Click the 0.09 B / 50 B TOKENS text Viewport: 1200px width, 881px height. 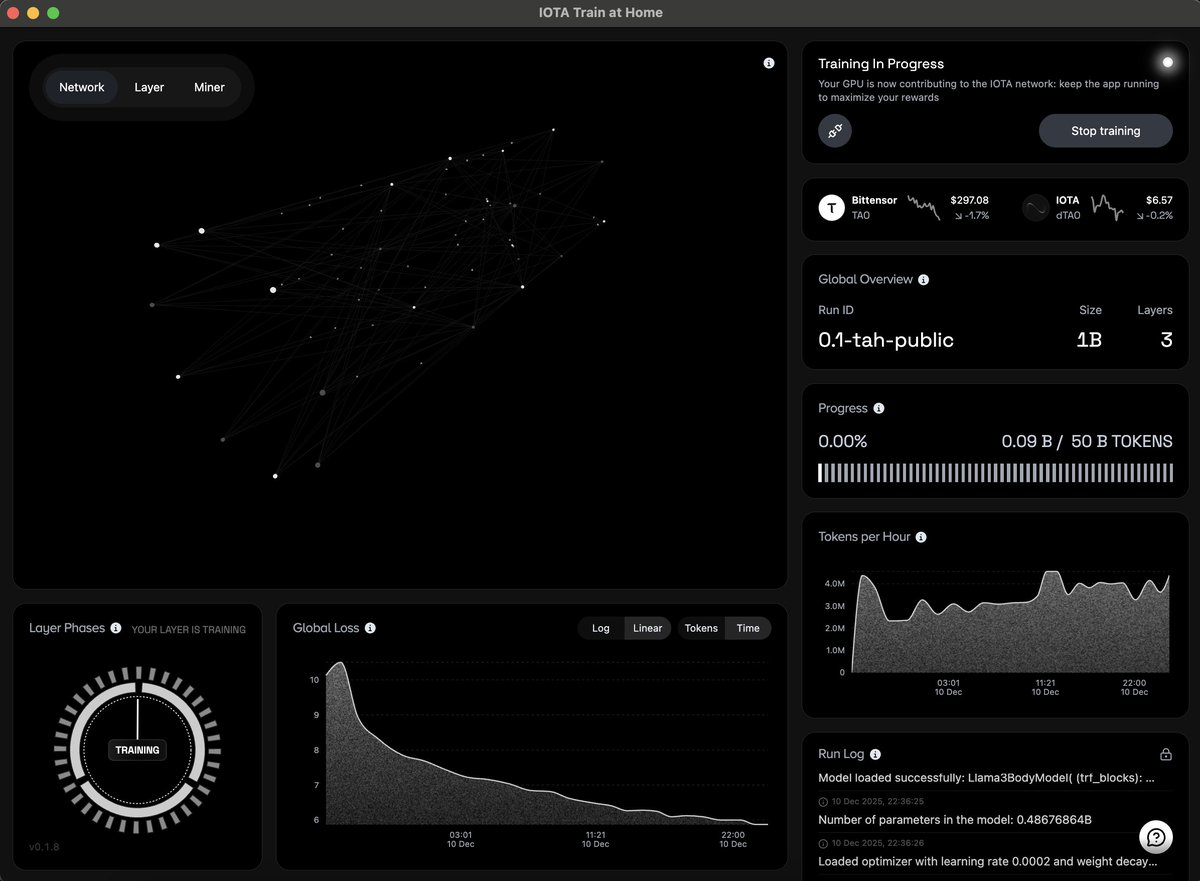[x=1087, y=441]
